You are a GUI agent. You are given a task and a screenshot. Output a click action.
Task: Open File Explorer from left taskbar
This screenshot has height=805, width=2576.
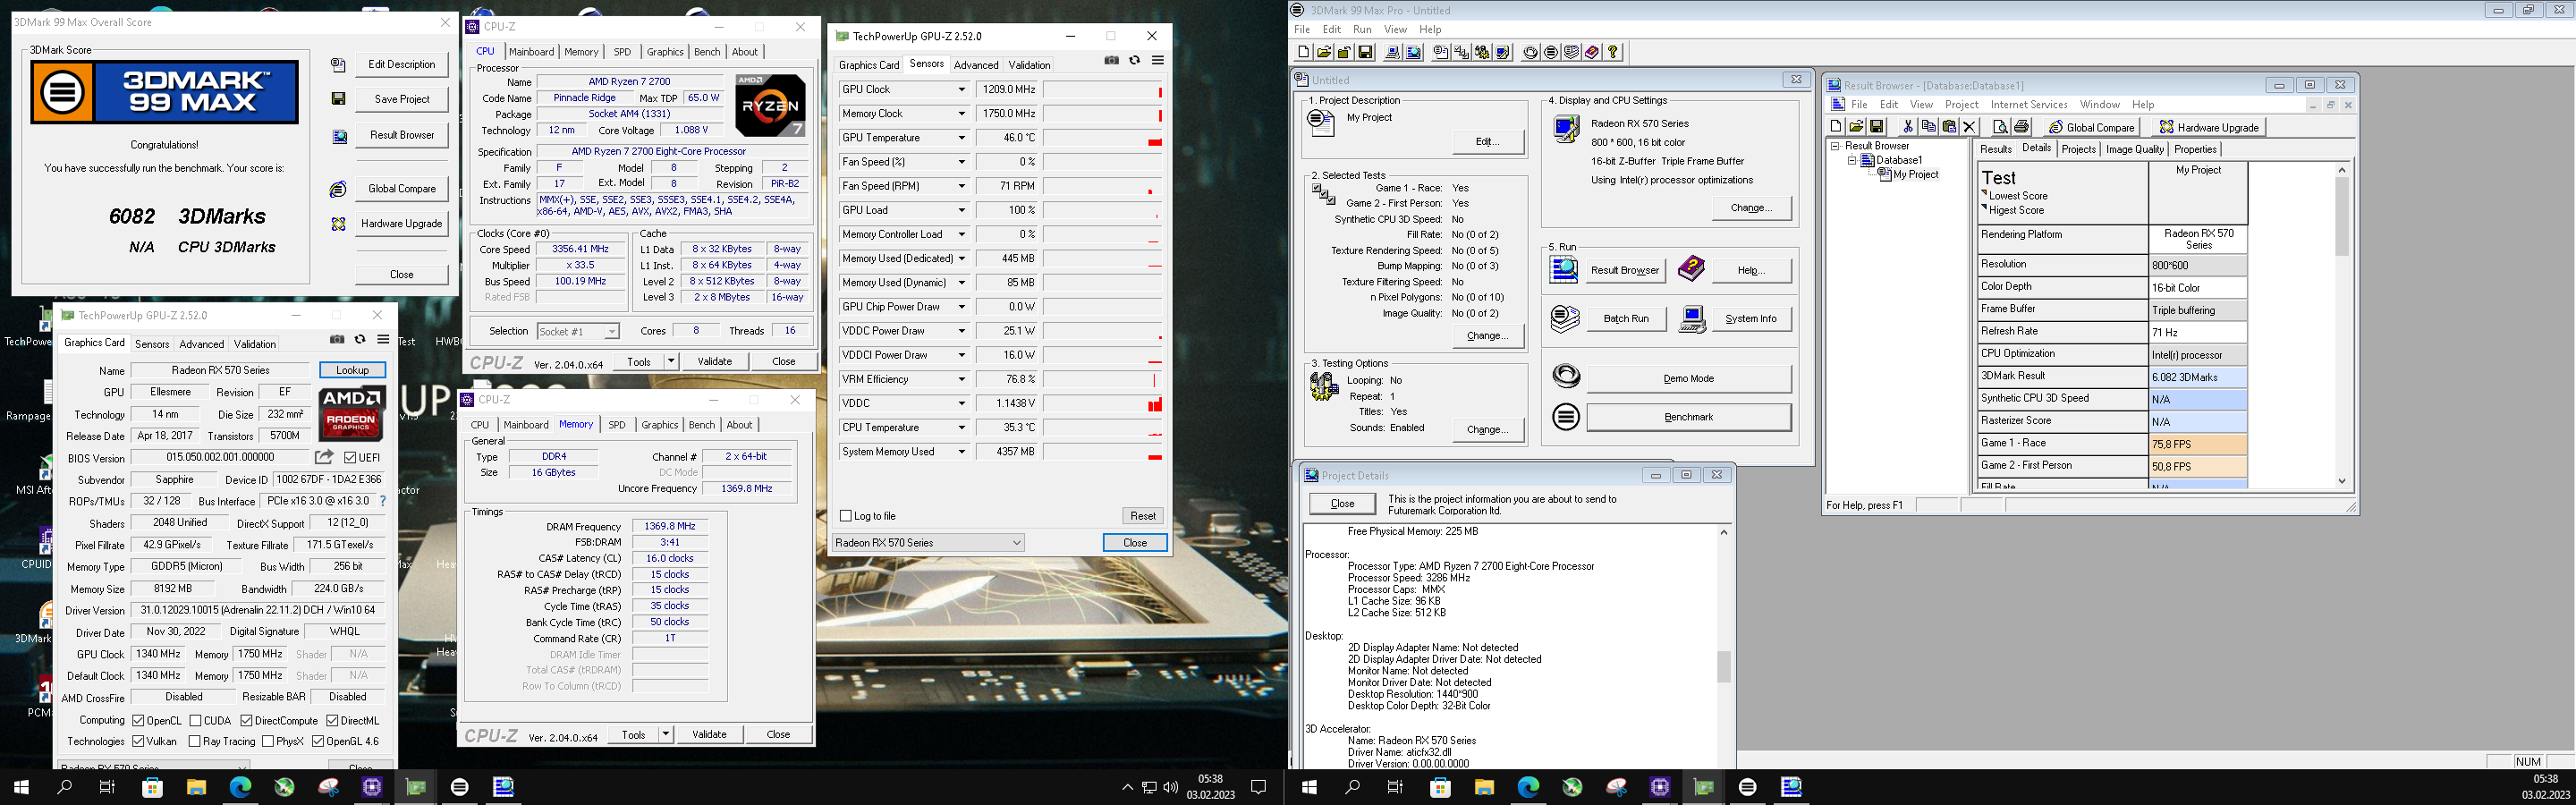(196, 787)
